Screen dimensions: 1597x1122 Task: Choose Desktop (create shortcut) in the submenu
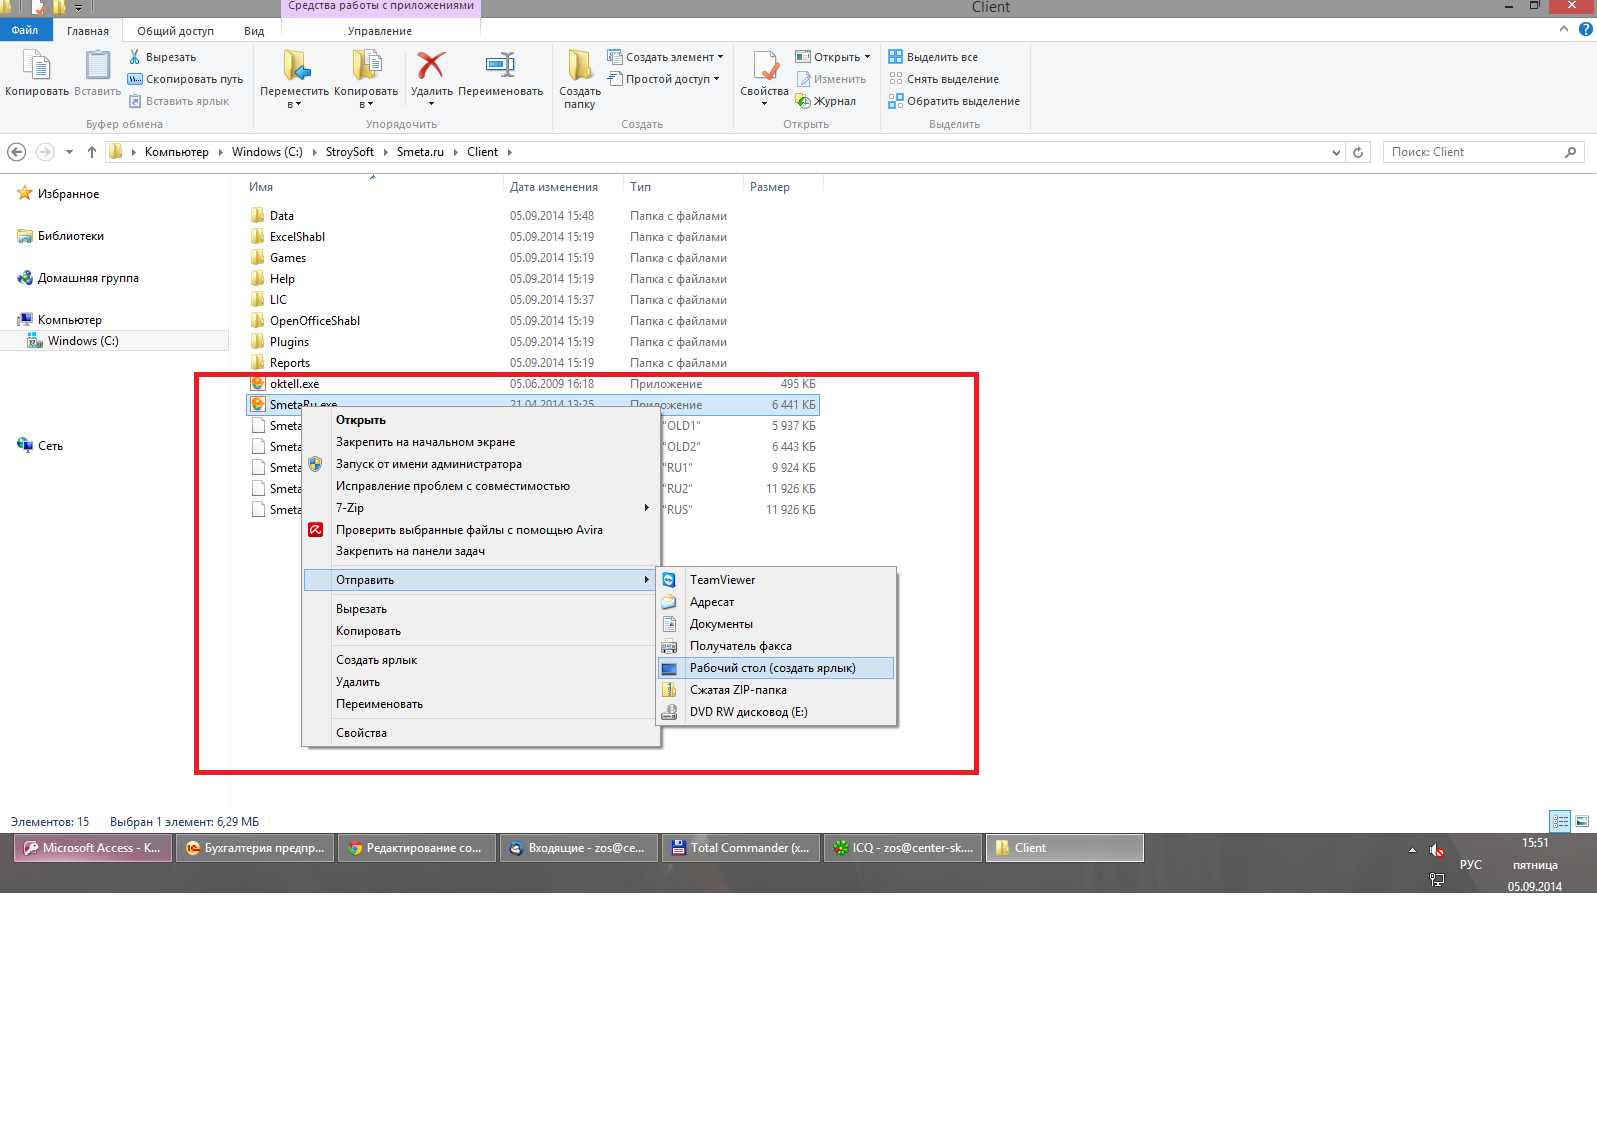(x=772, y=668)
